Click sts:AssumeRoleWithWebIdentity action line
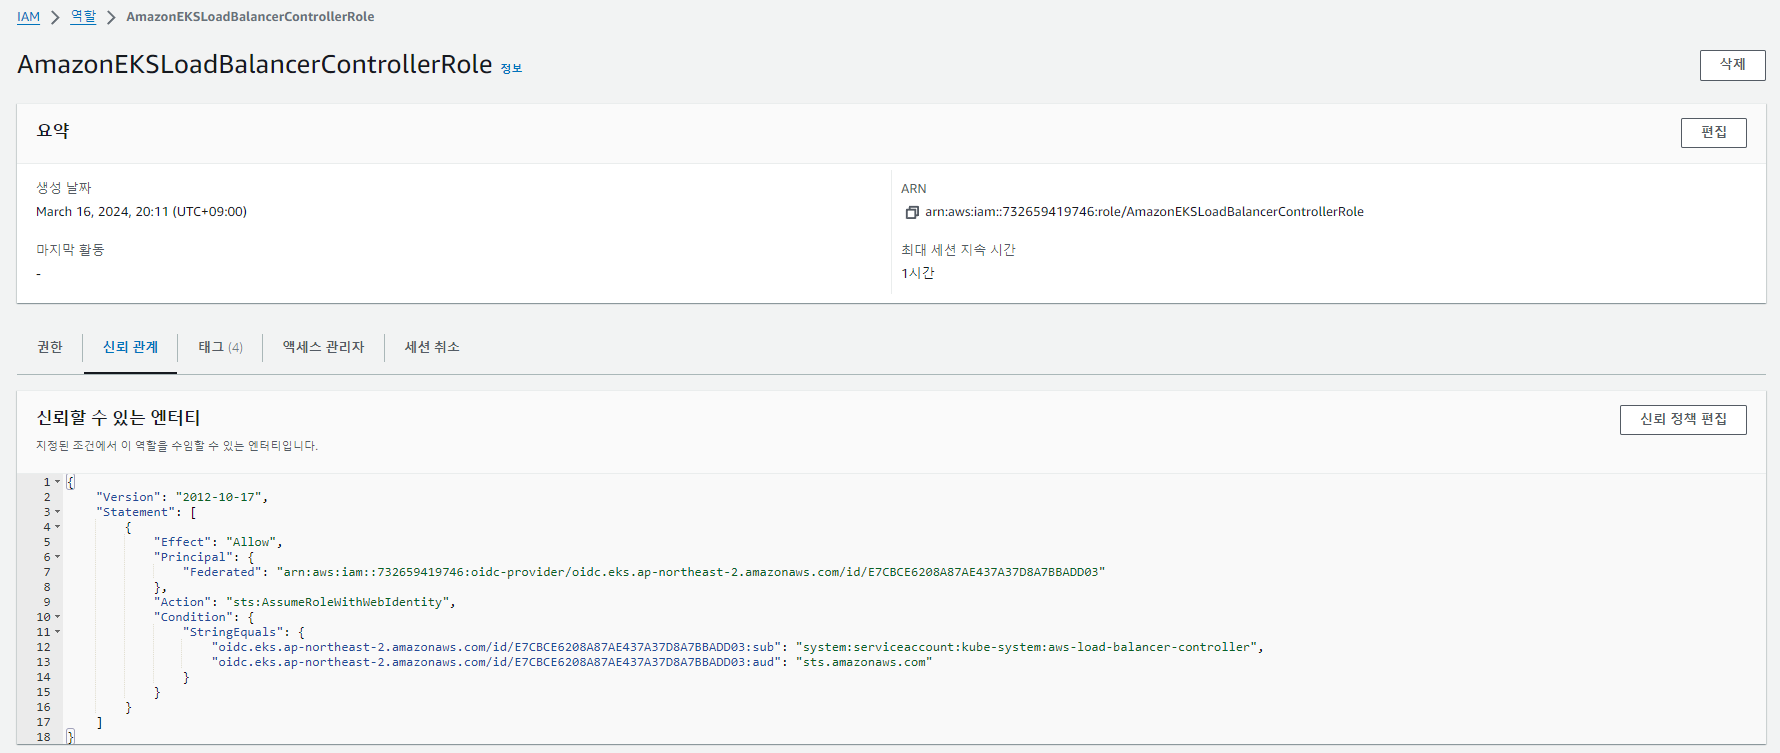 point(305,602)
